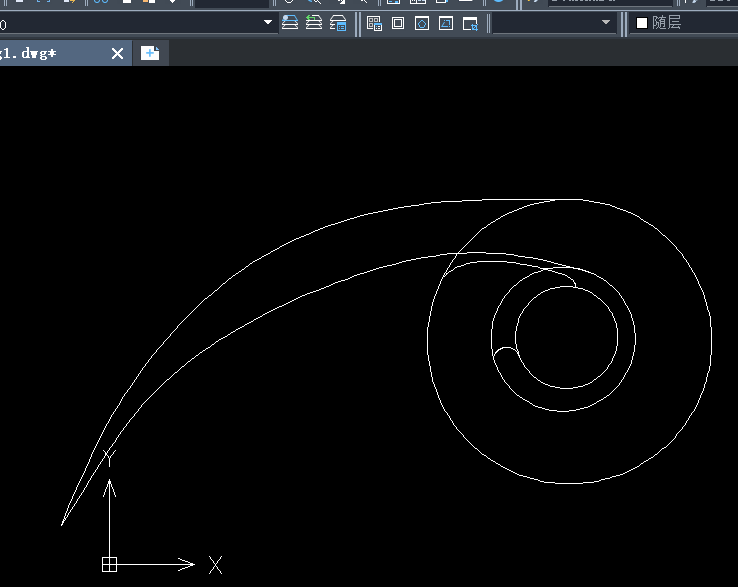Click the Layer Previous icon with green arrow
The width and height of the screenshot is (738, 587).
(x=314, y=22)
